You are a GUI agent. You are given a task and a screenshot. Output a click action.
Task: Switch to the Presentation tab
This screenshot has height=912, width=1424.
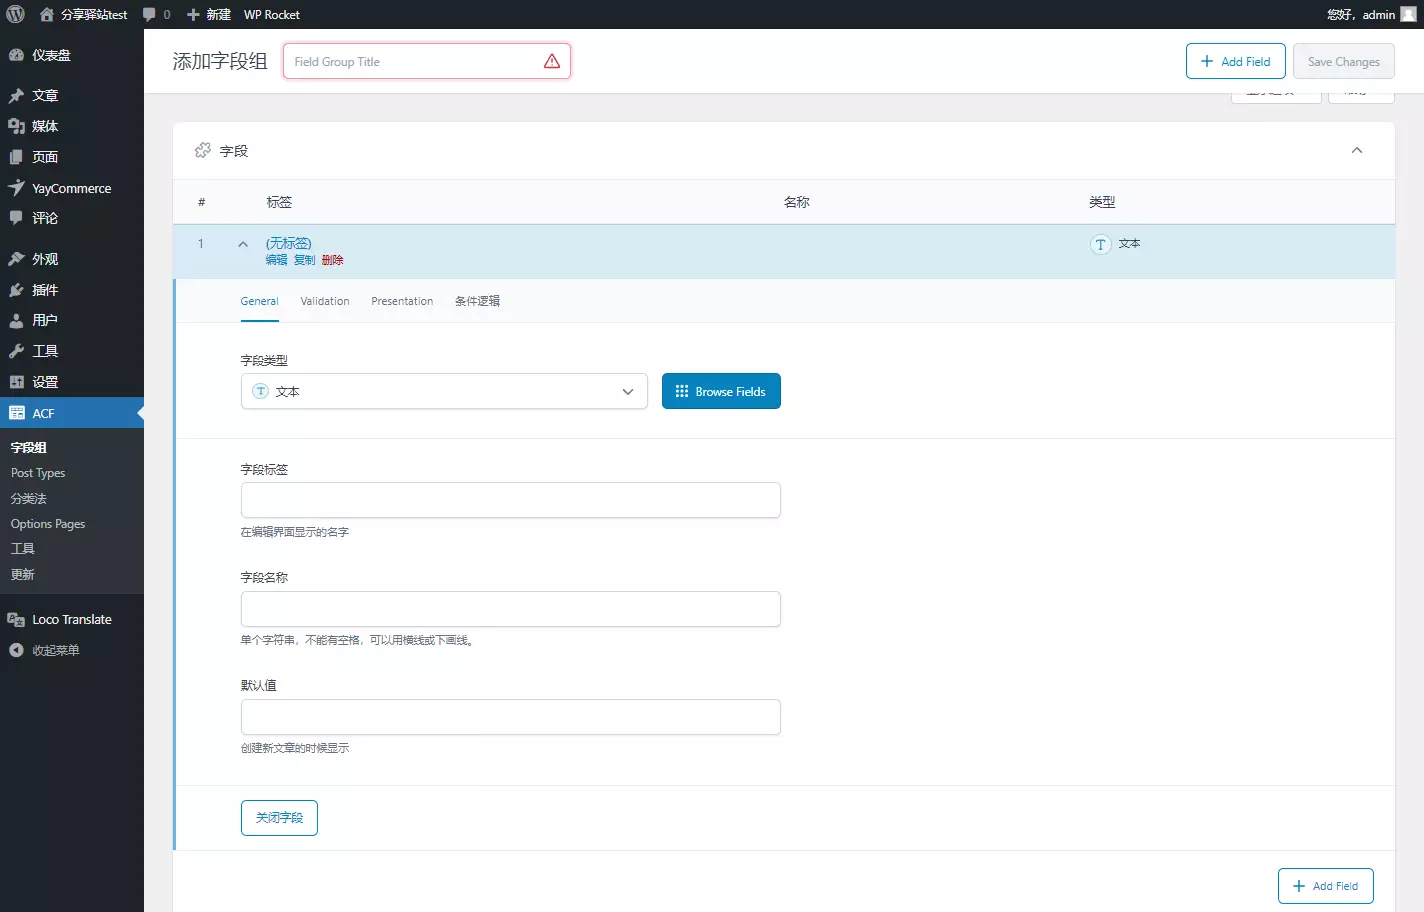(402, 301)
